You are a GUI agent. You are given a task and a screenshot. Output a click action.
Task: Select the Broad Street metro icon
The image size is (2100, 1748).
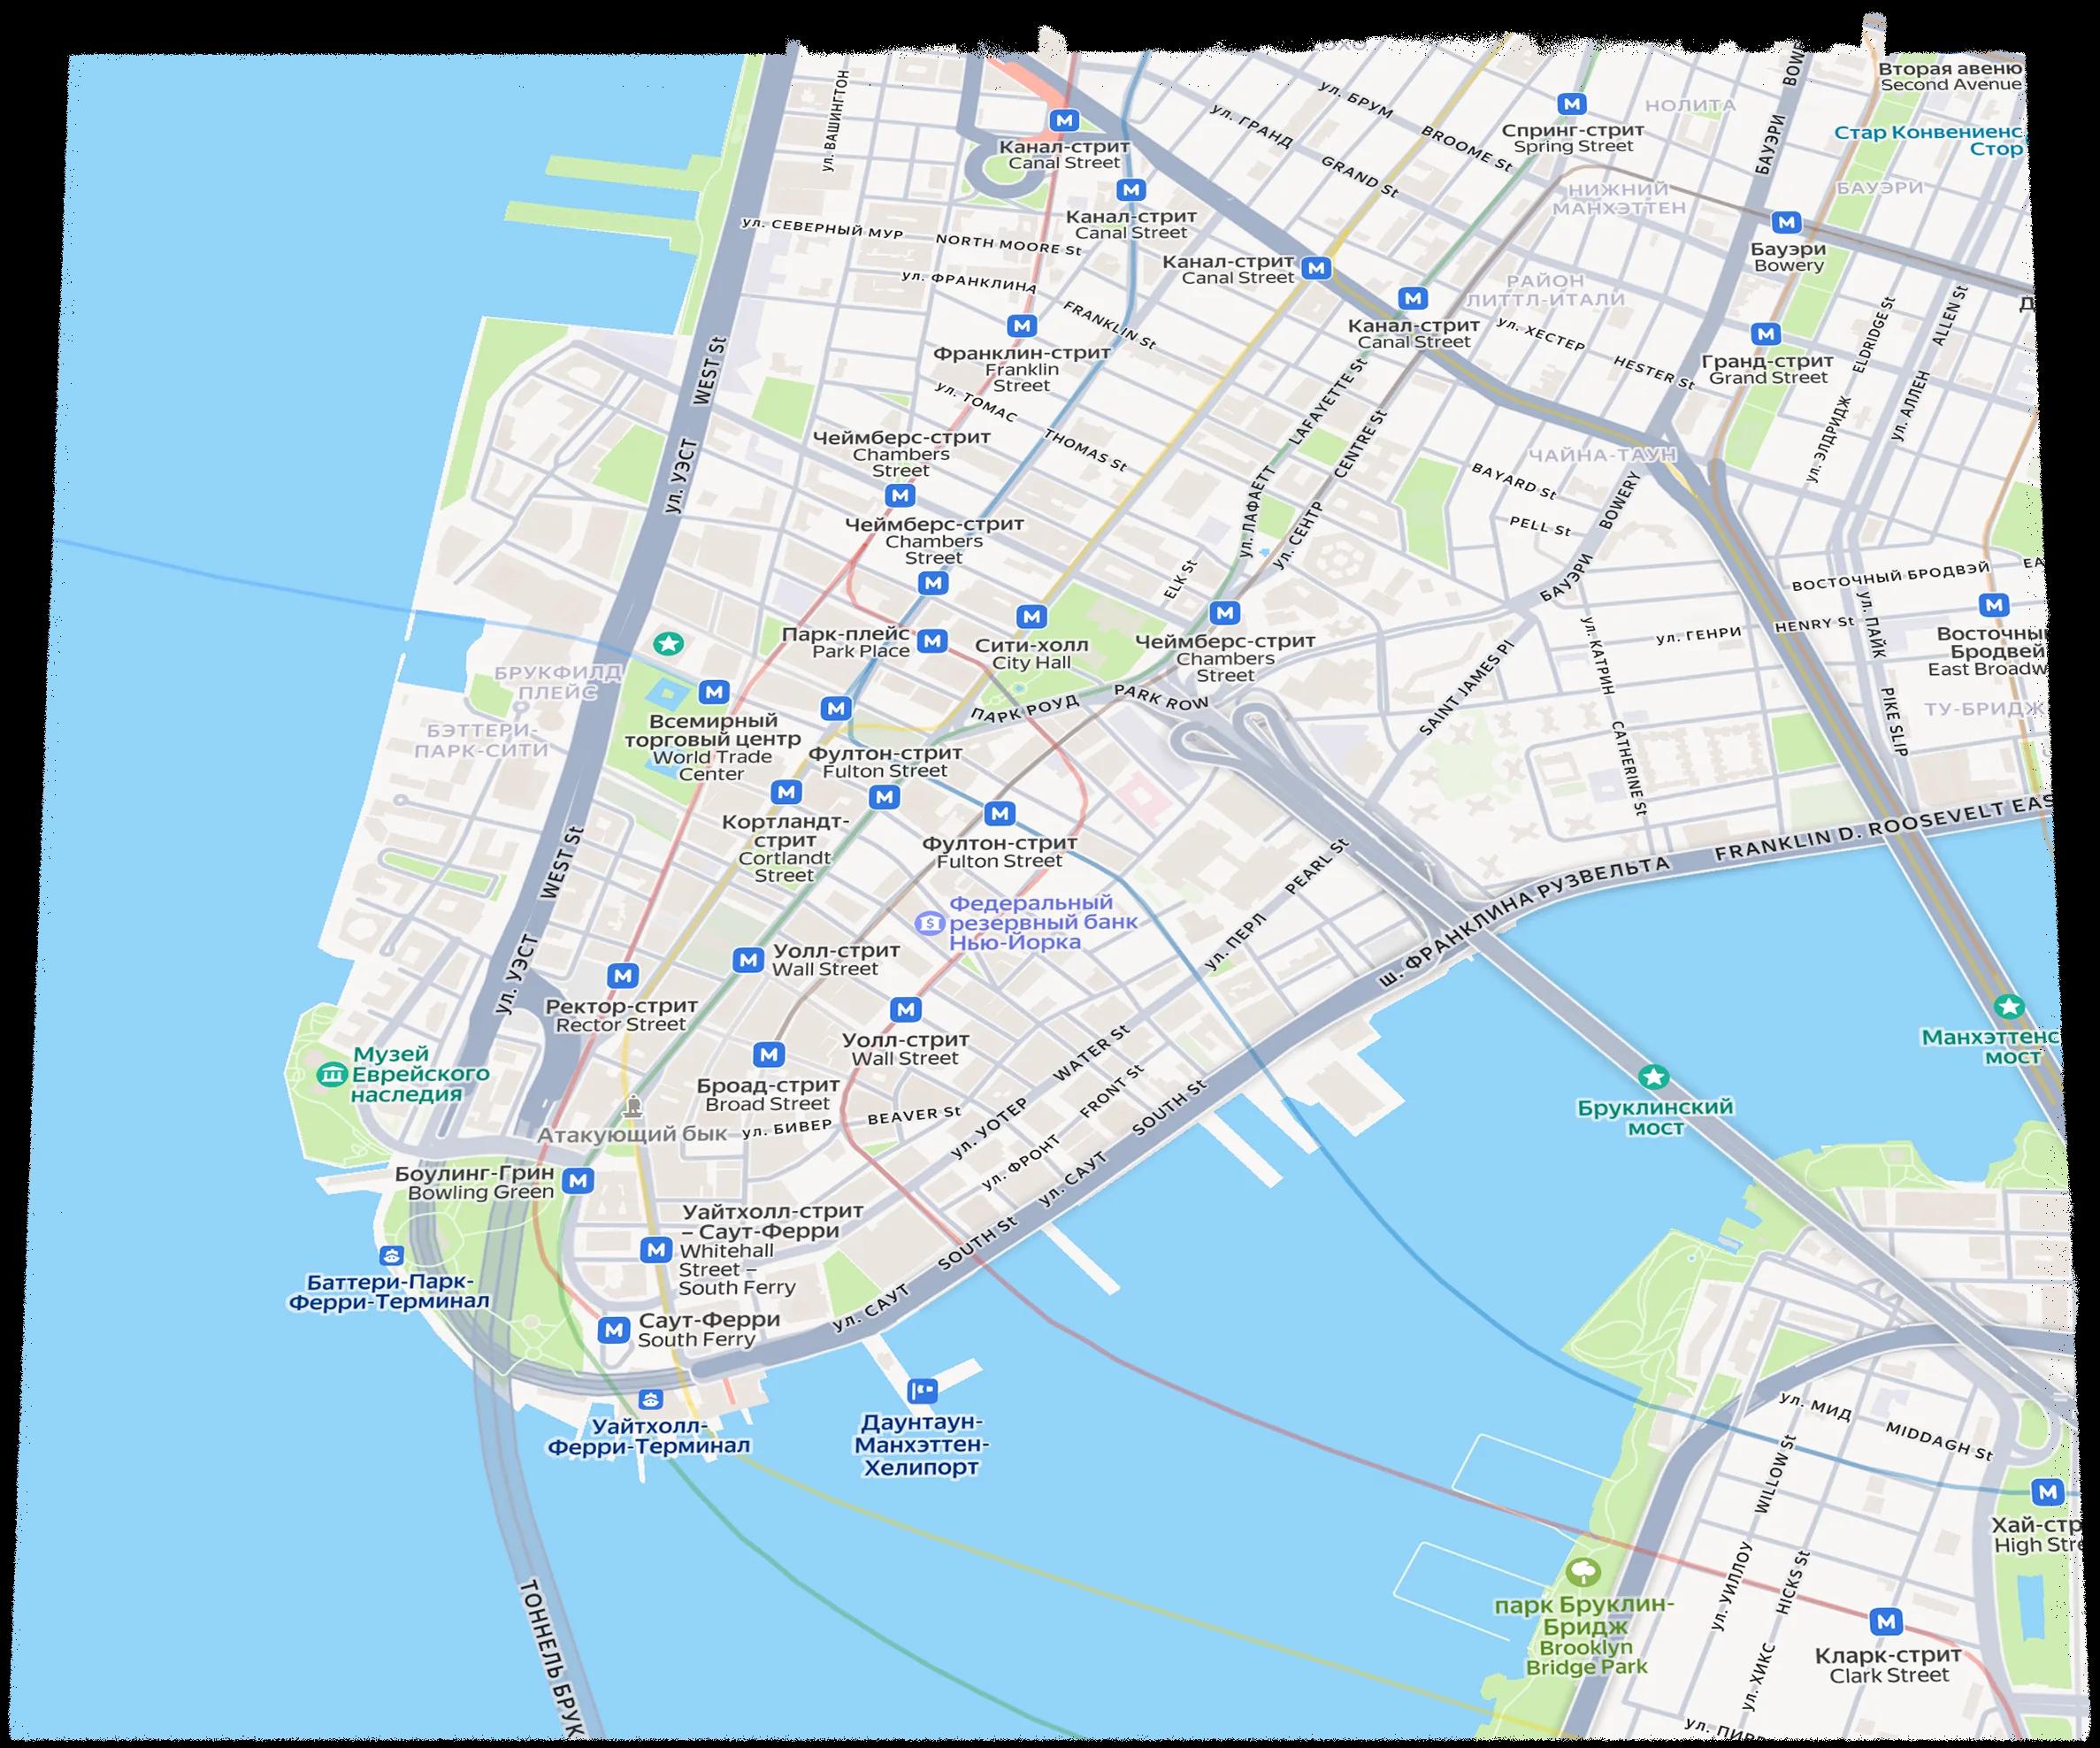(x=769, y=1054)
